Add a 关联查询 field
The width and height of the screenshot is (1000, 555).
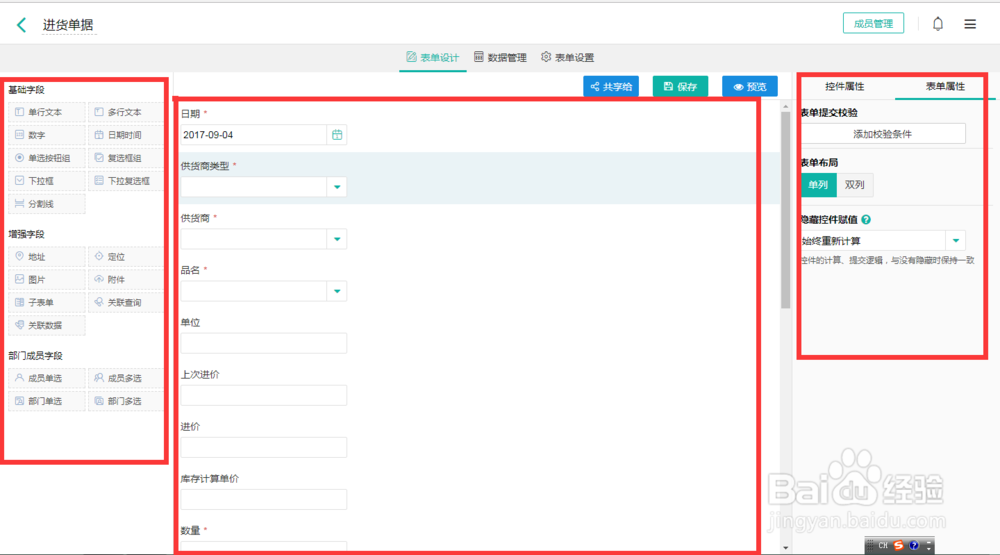(126, 302)
